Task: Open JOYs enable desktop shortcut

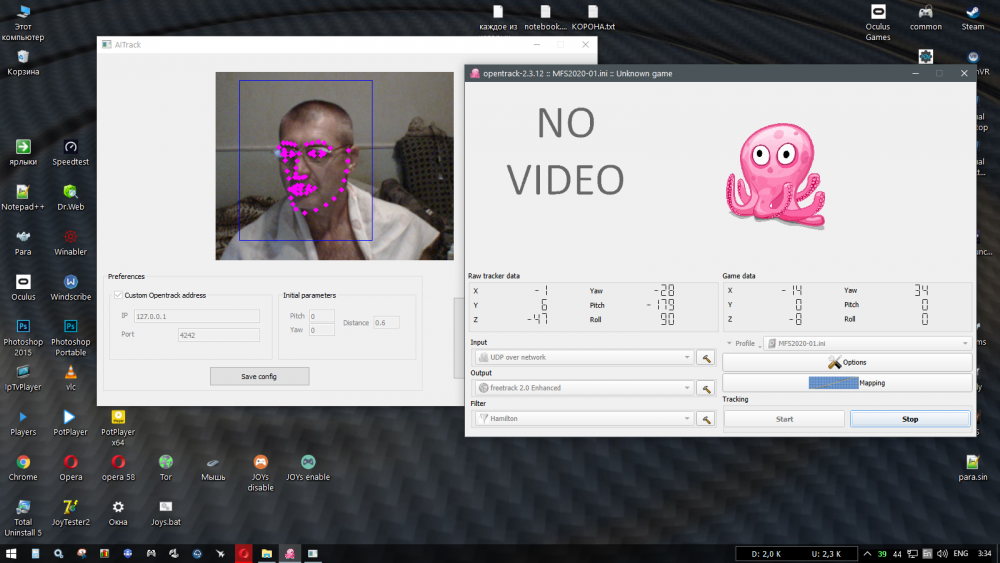Action: tap(308, 468)
